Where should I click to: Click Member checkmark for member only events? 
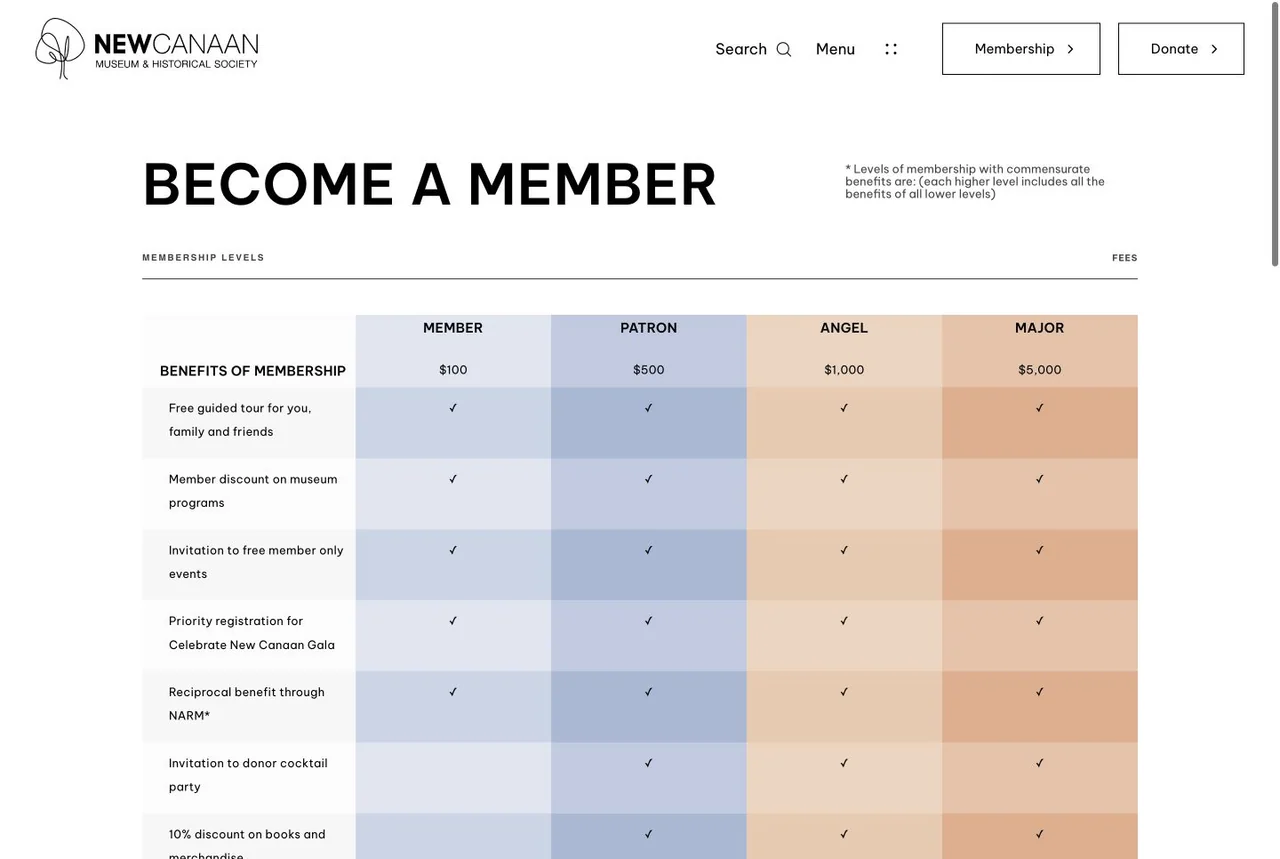coord(453,550)
